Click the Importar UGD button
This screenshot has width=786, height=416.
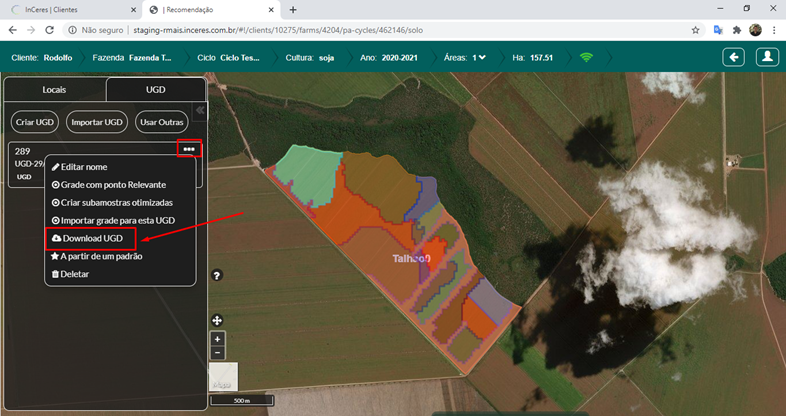coord(97,122)
